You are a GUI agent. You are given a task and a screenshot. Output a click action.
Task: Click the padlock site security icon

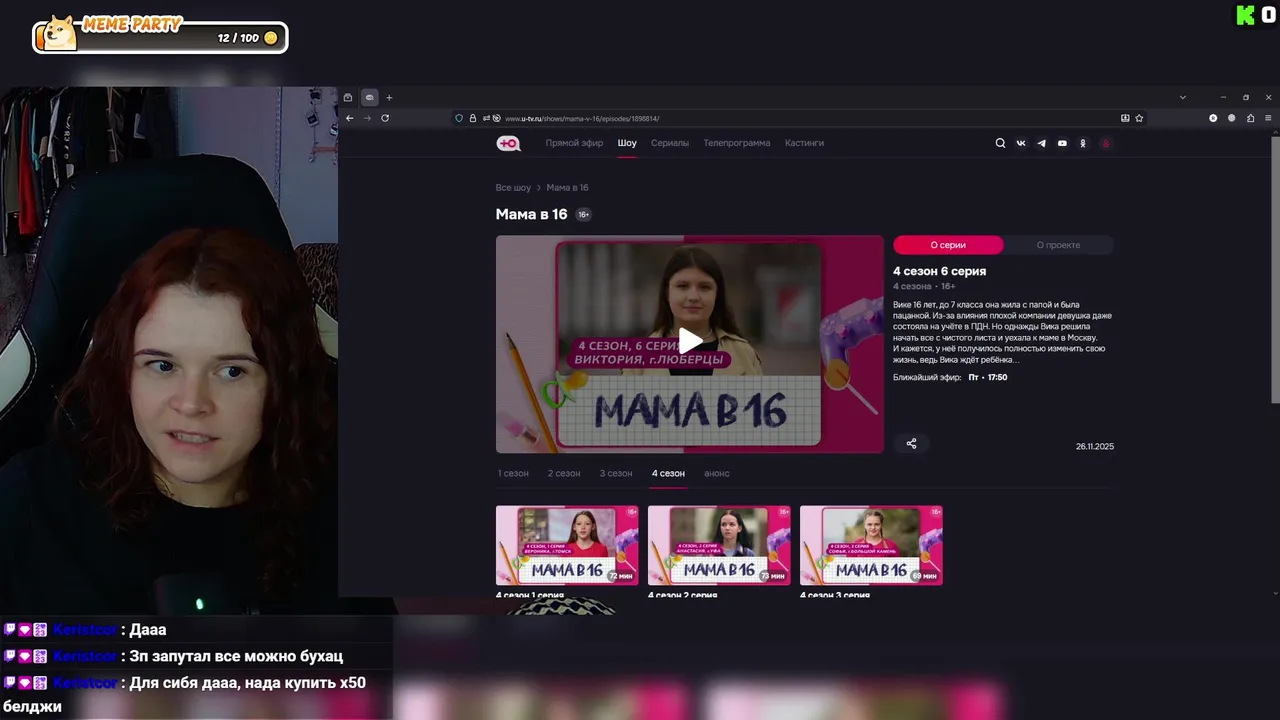(473, 118)
